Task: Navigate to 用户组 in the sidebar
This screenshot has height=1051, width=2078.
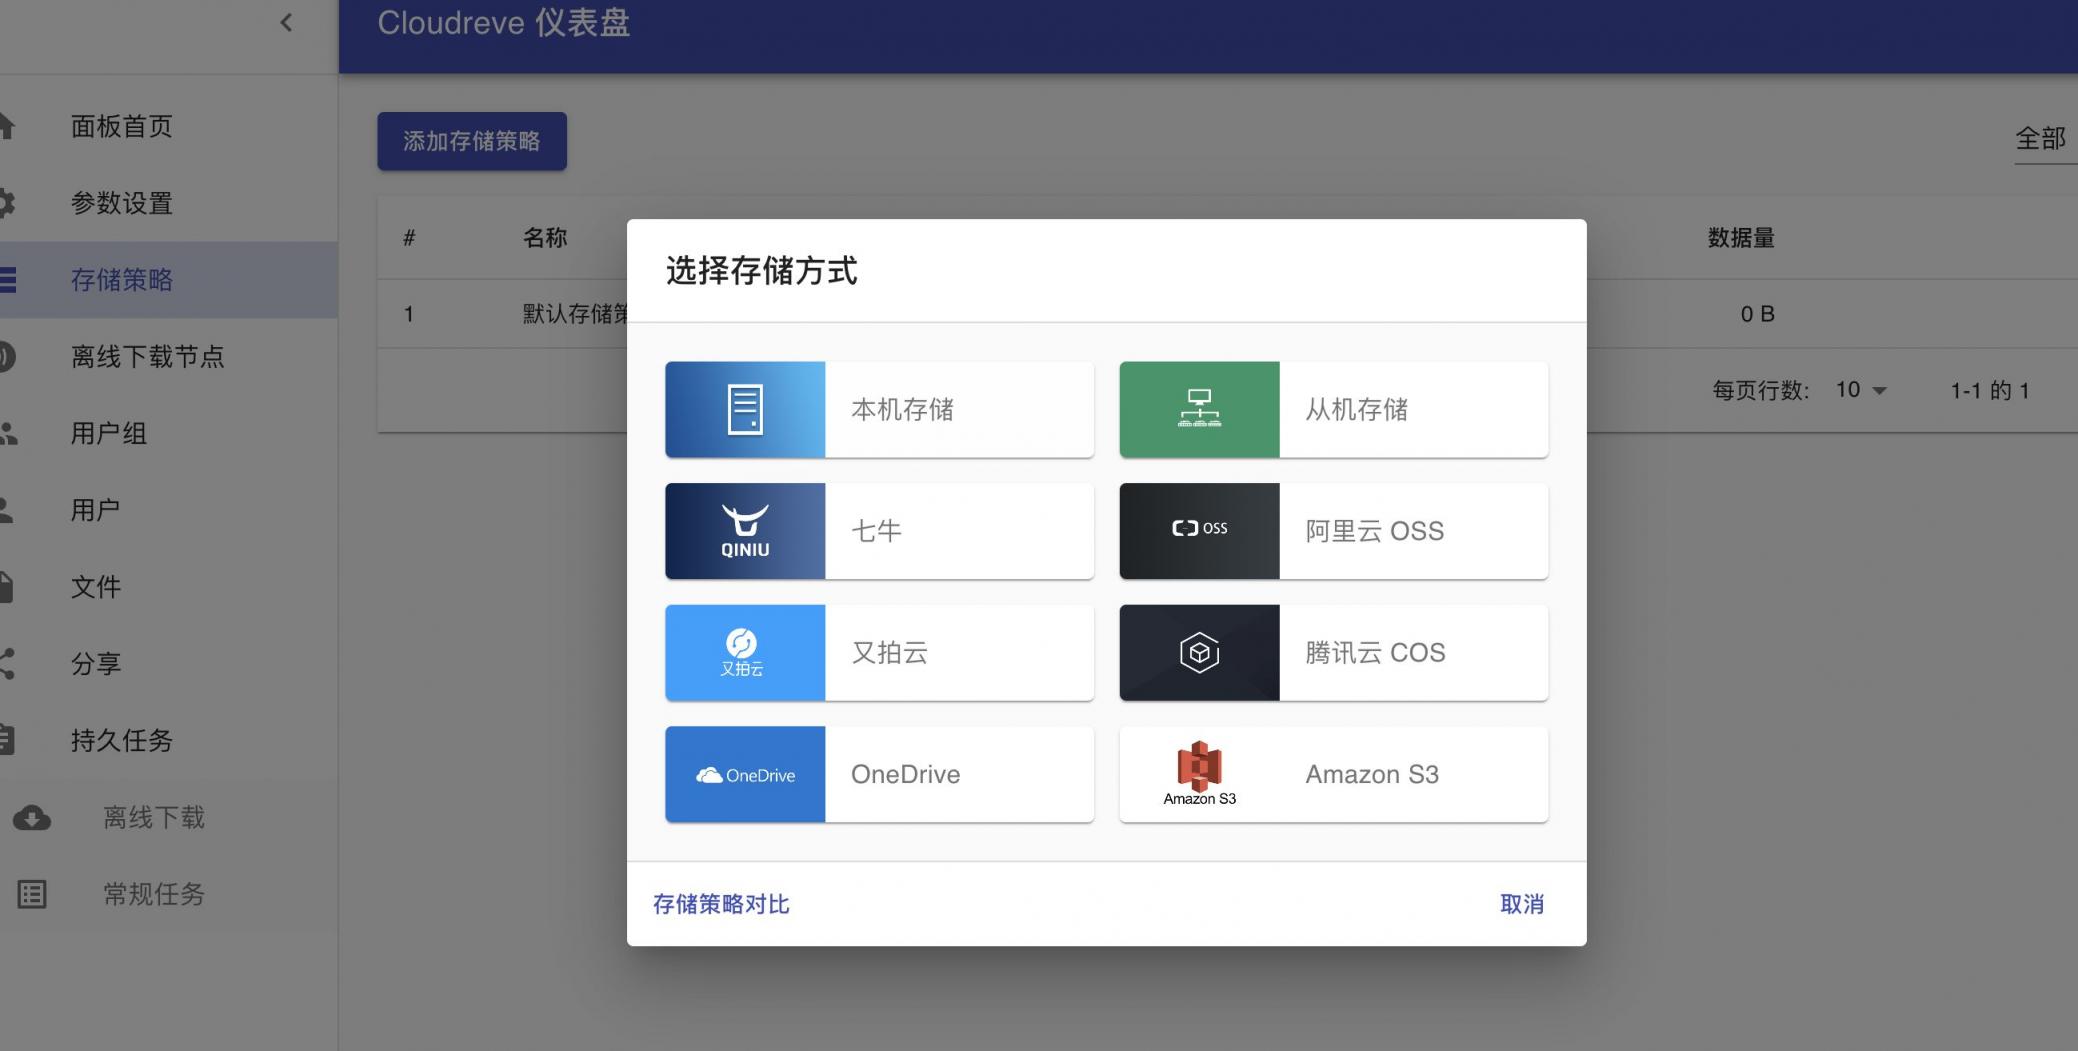Action: point(107,434)
